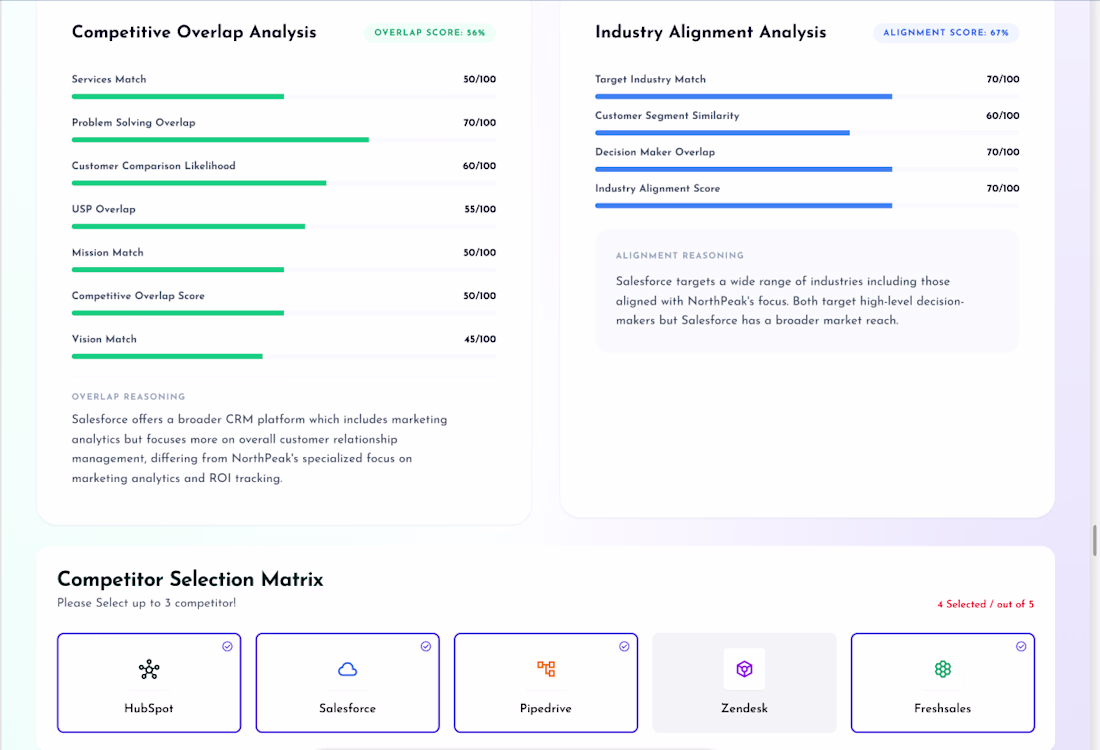Click the '4 Selected / out of 5' counter
Screen dimensions: 1100x750
(986, 604)
